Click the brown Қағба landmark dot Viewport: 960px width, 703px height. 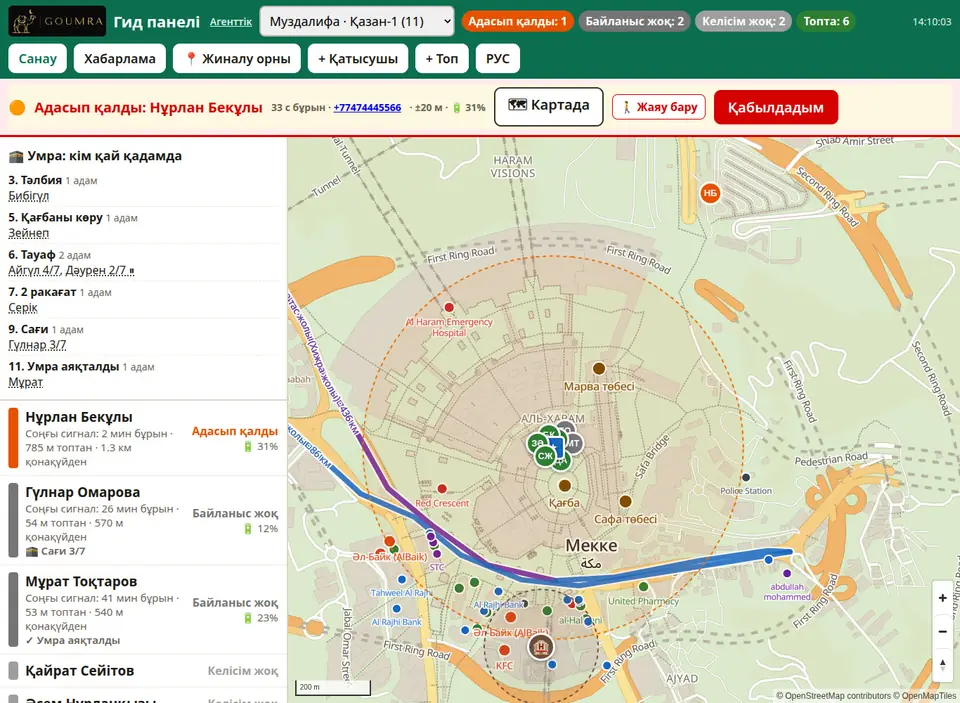tap(564, 486)
